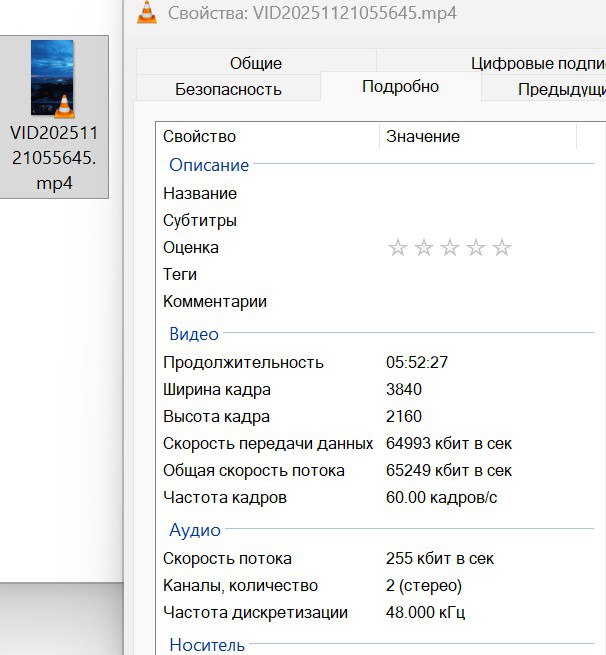Image resolution: width=606 pixels, height=655 pixels.
Task: Open the Цифровые подписи tab
Action: [537, 63]
